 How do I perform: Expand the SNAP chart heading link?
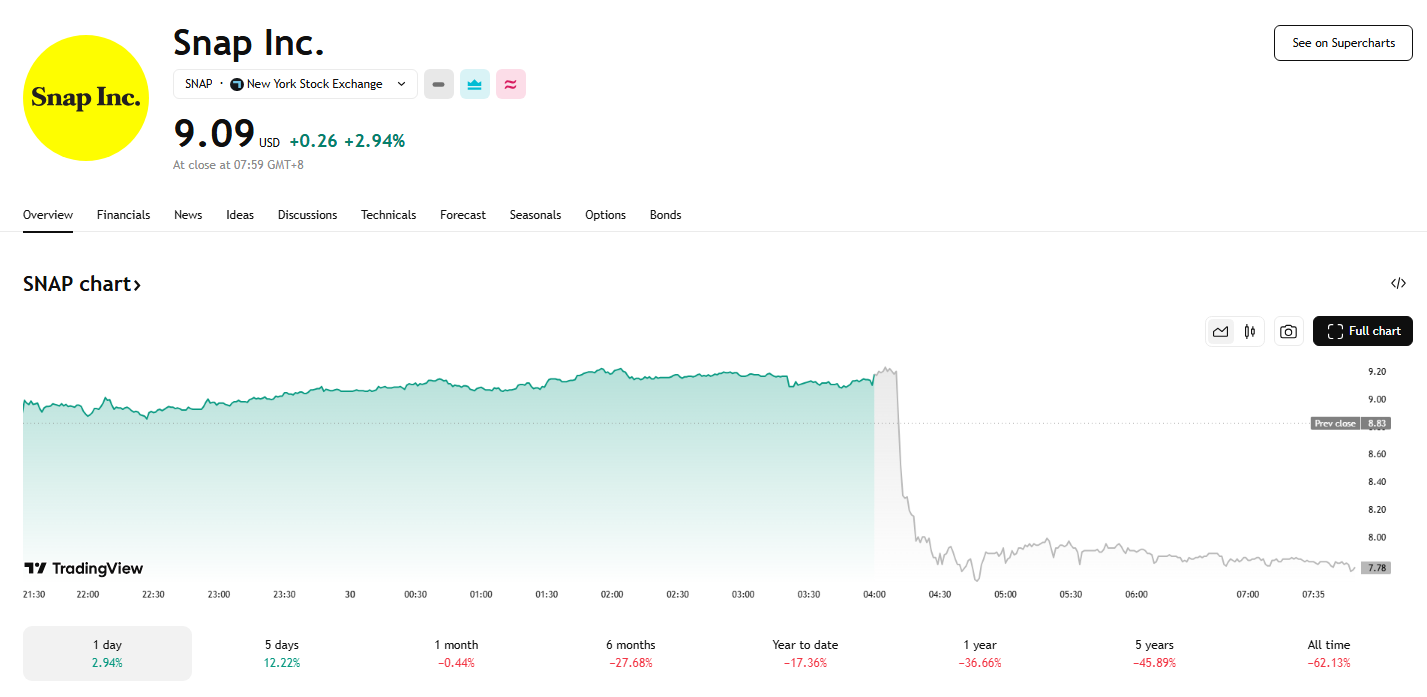[82, 284]
